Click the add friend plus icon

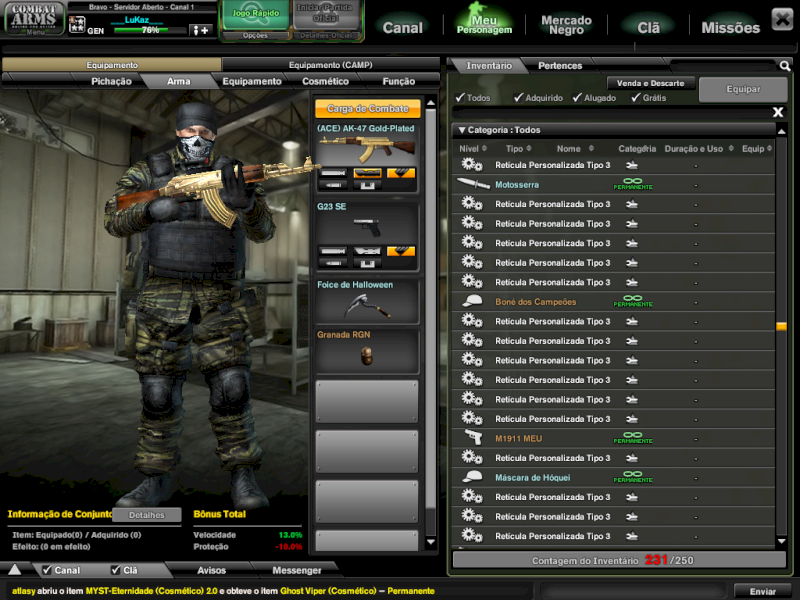coord(201,30)
